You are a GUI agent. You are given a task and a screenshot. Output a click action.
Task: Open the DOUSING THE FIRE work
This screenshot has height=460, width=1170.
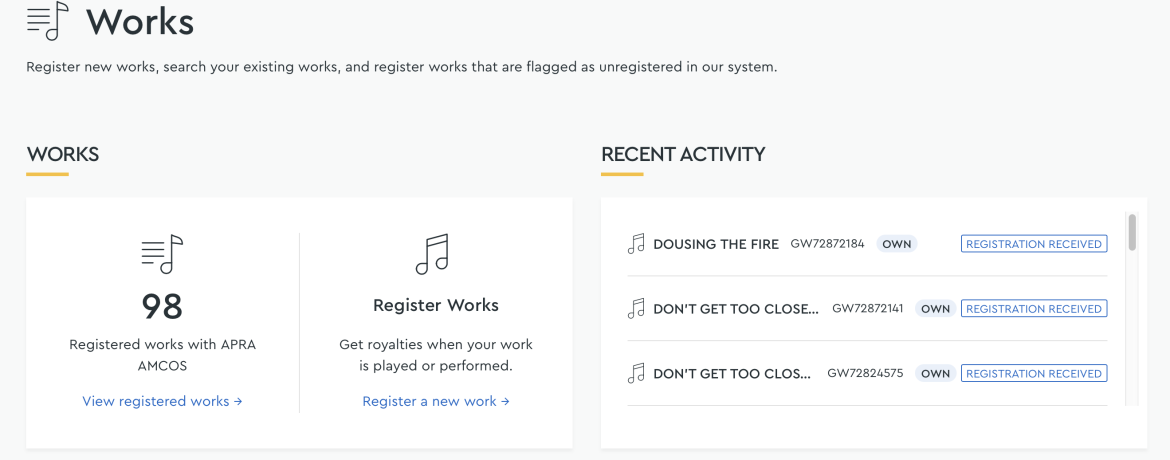coord(716,244)
